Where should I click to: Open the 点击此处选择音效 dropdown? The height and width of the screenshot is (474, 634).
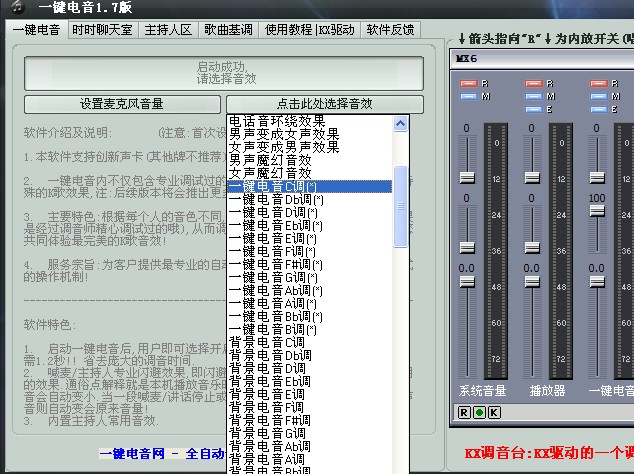[x=324, y=104]
